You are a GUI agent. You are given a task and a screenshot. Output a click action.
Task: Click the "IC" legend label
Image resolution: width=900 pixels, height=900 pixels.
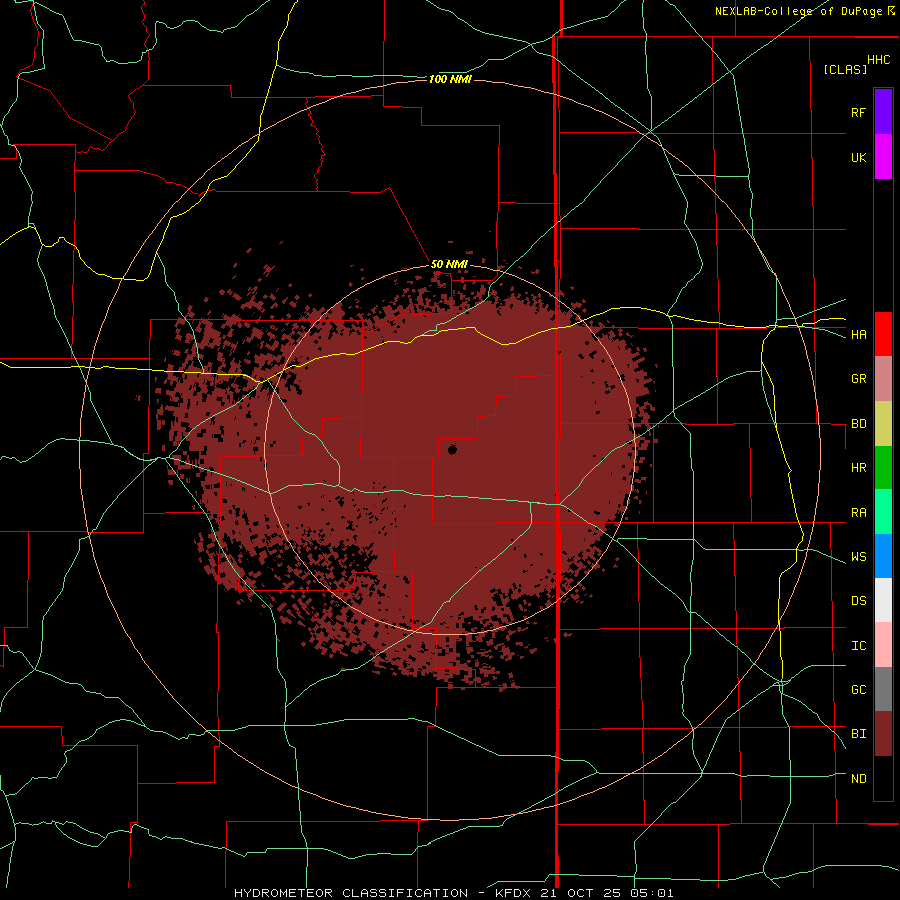(x=858, y=646)
